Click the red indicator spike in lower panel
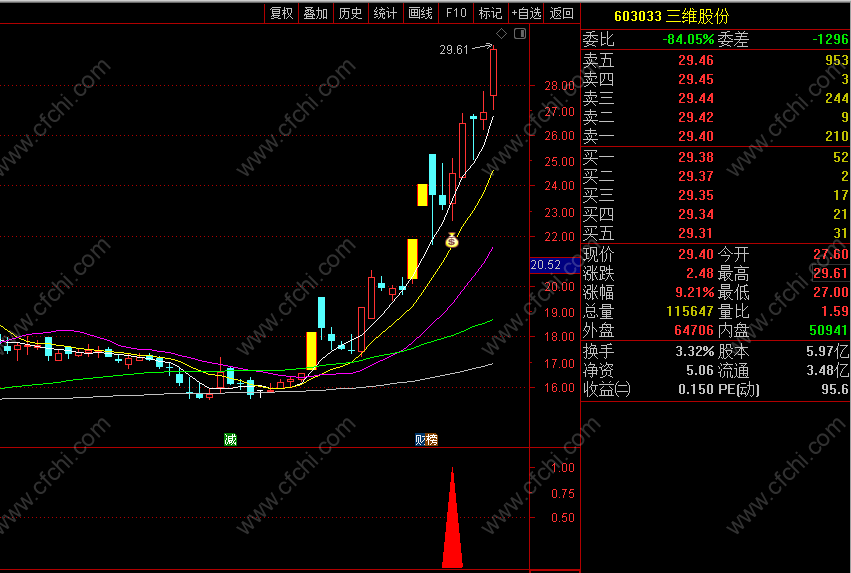The height and width of the screenshot is (573, 851). click(x=453, y=518)
